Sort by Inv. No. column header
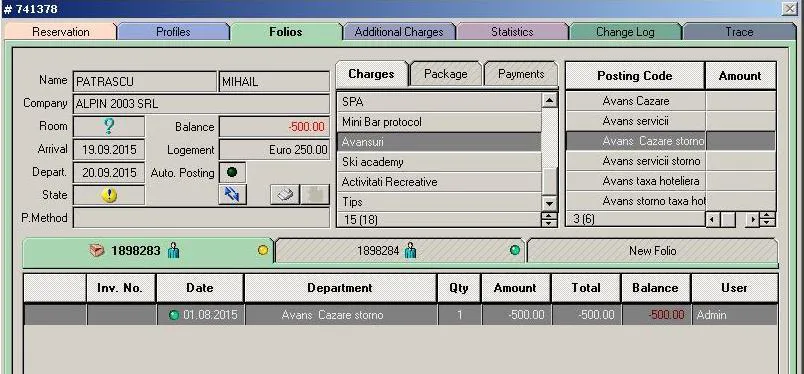Screen dimensions: 804x374 pos(120,288)
